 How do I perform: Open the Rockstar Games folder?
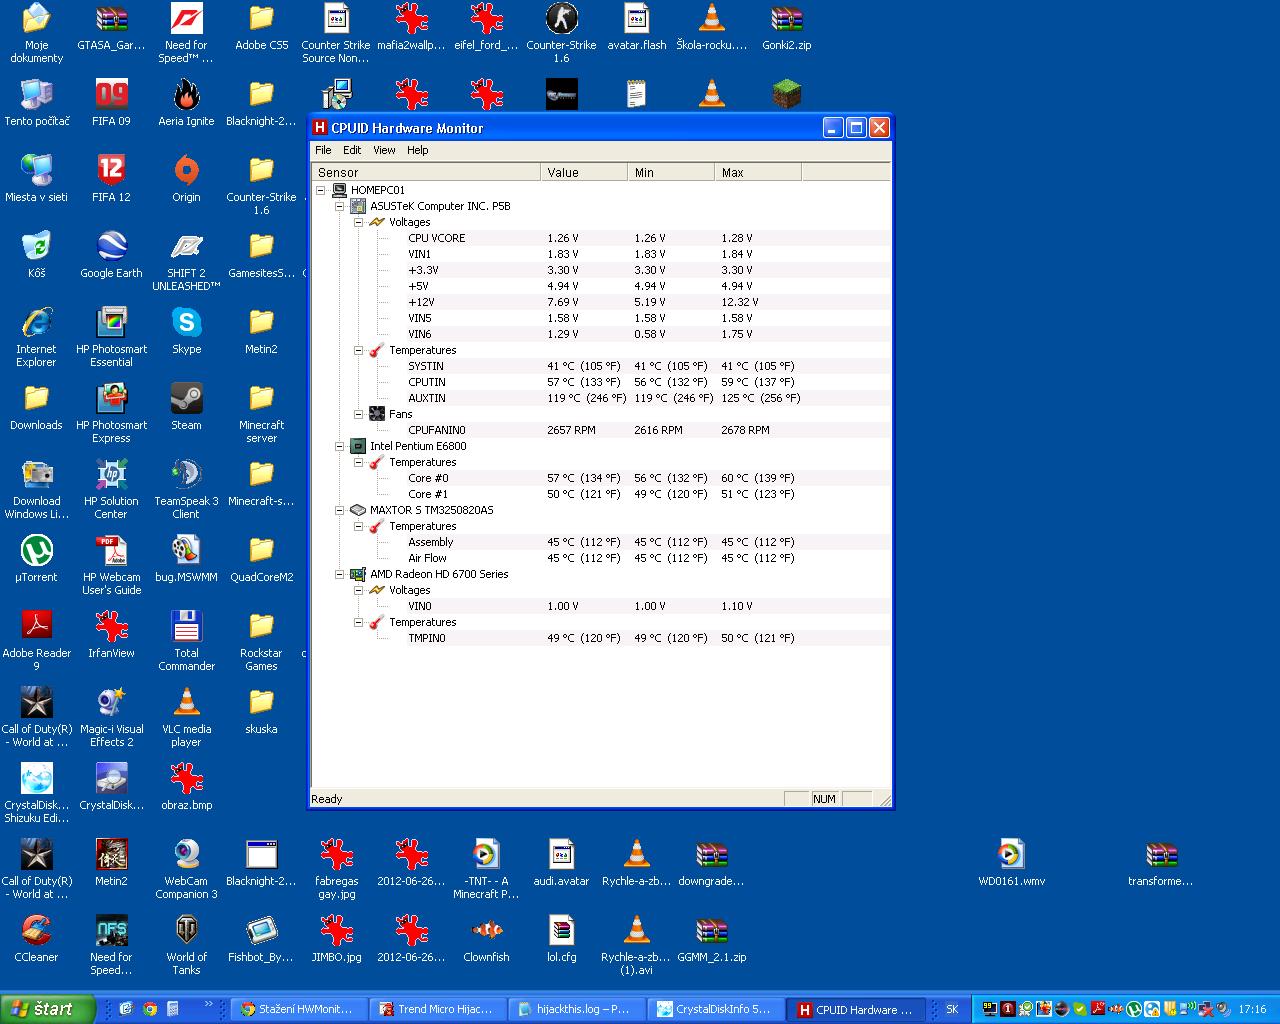261,642
